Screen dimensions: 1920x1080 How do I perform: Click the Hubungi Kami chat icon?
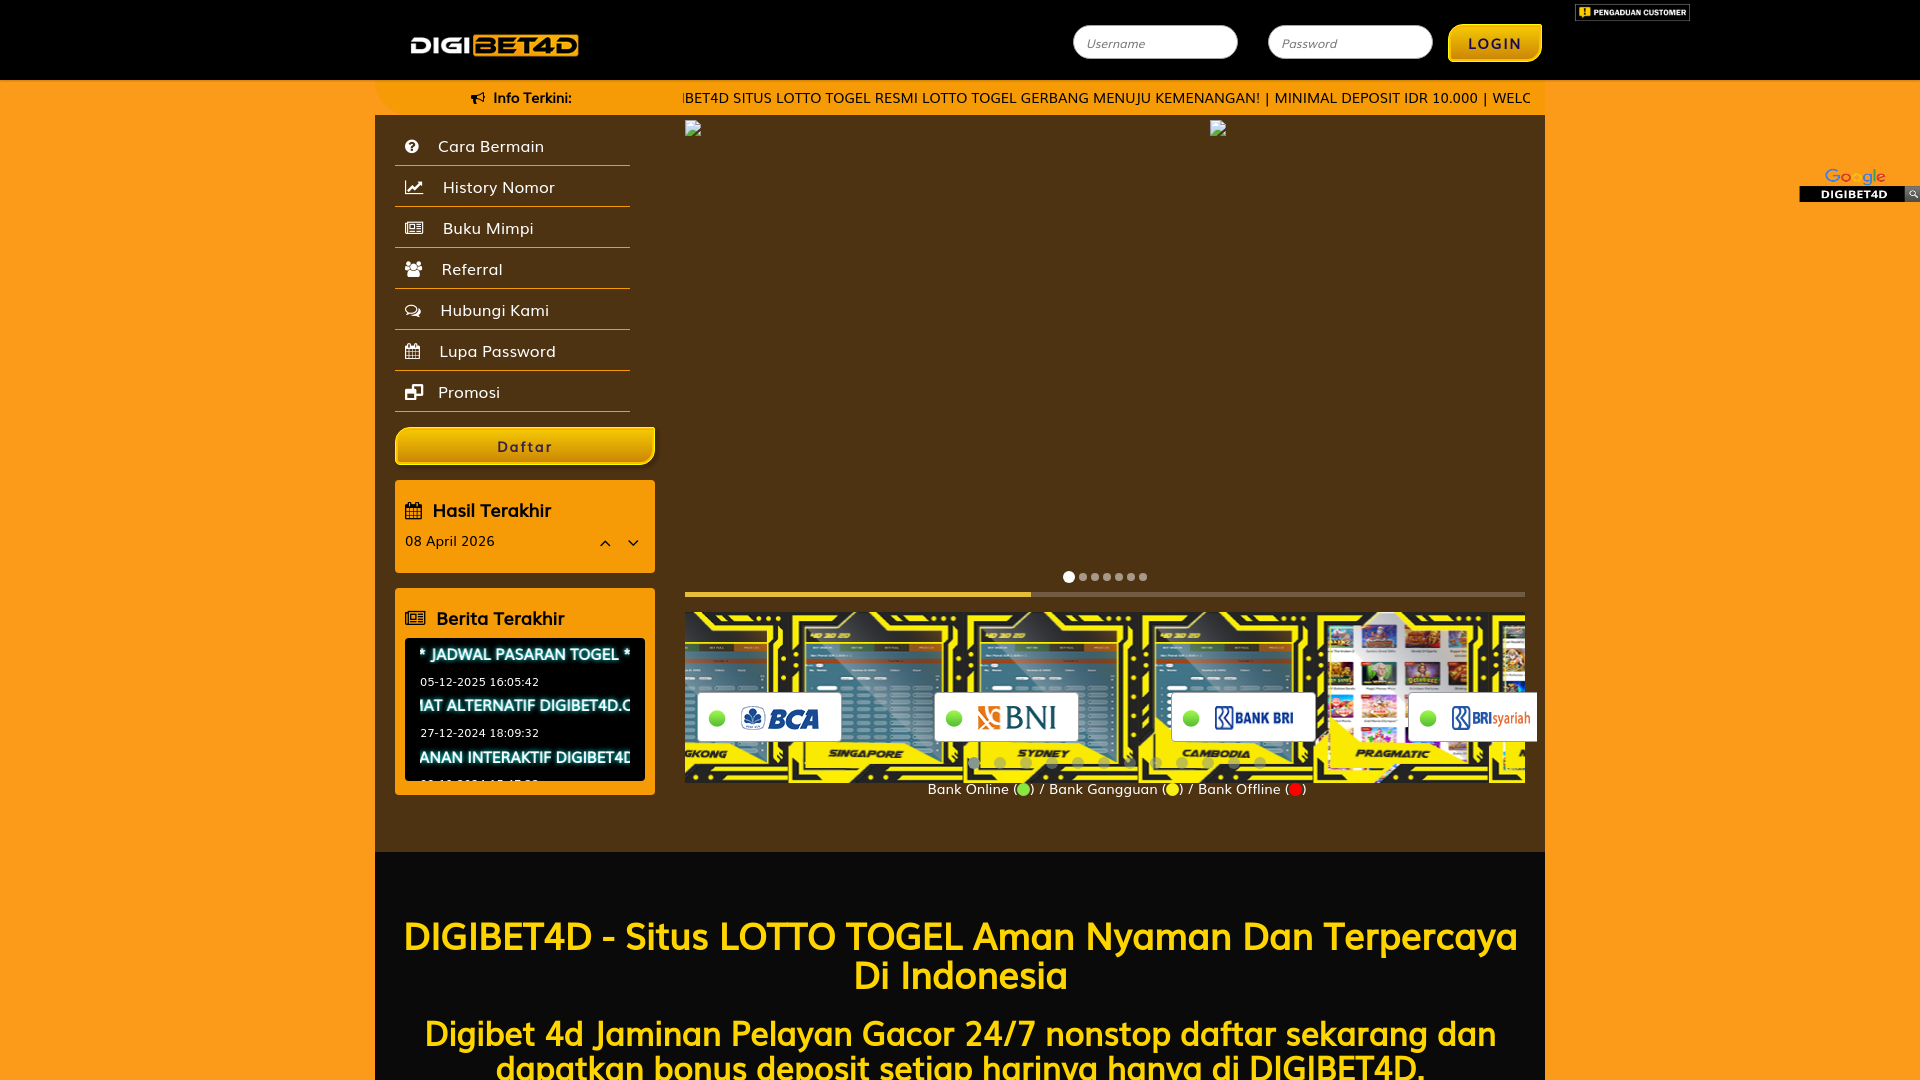coord(413,310)
